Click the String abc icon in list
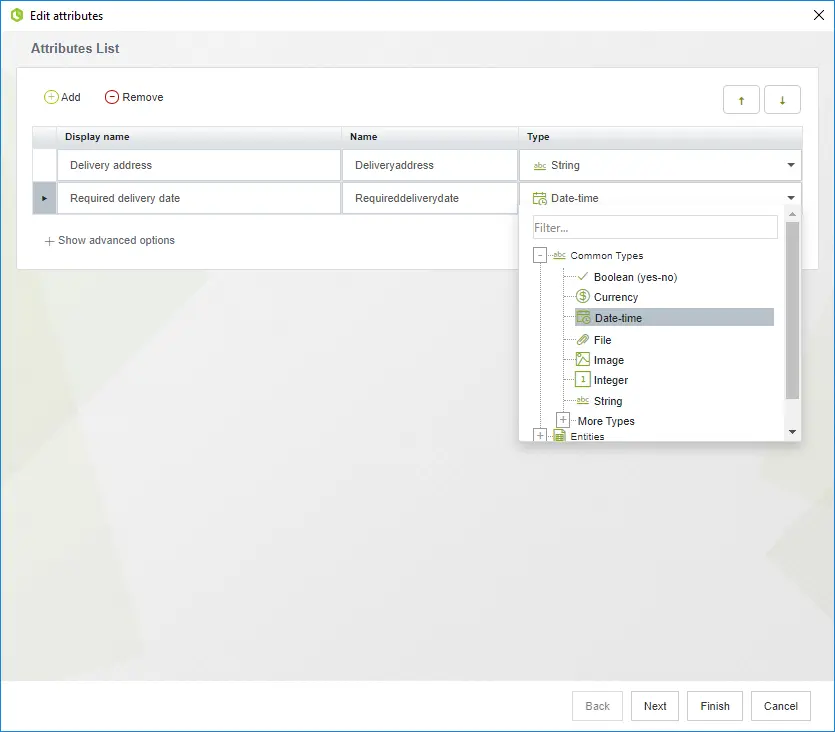Screen dimensions: 835x732 pos(583,400)
